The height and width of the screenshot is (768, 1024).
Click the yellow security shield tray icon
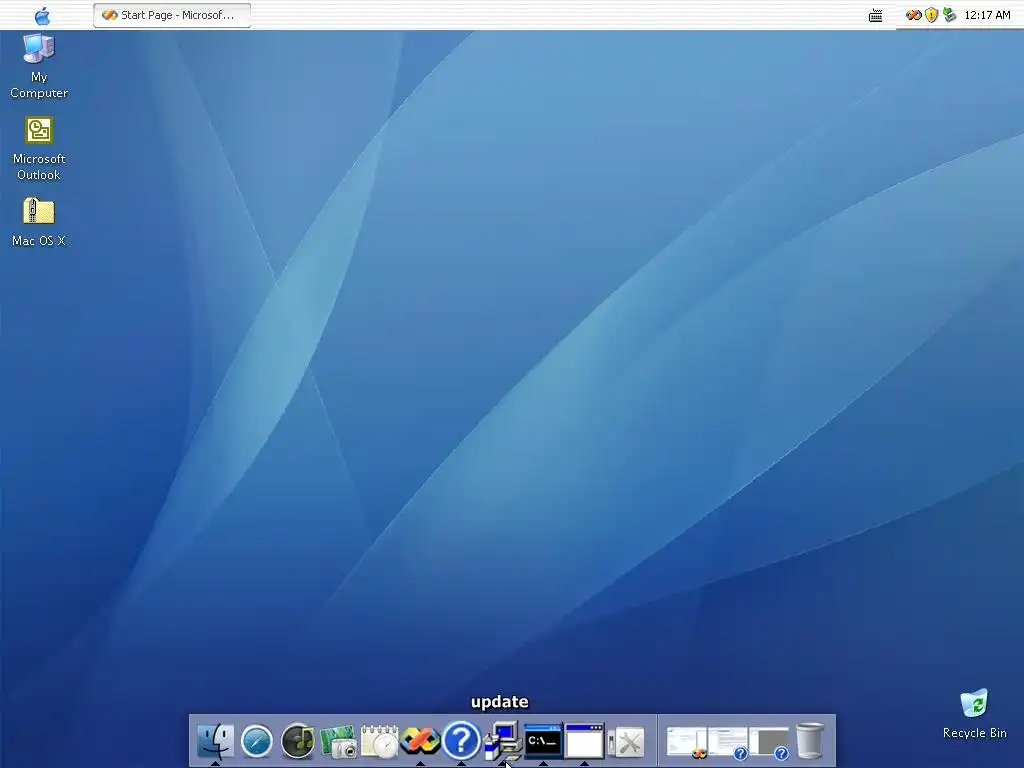[x=932, y=15]
